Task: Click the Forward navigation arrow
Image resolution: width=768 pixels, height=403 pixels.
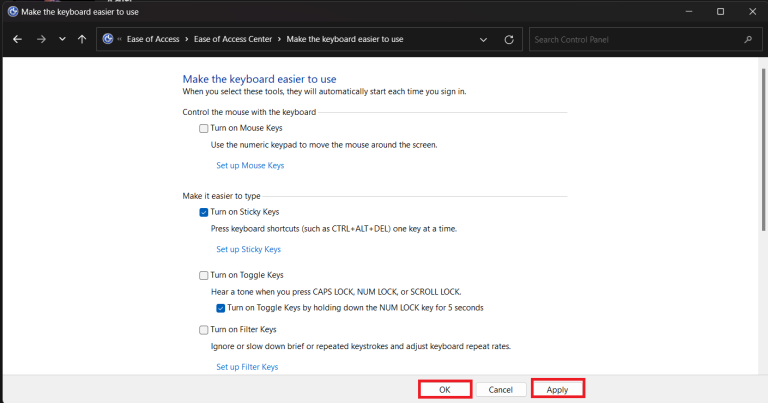Action: pos(41,40)
